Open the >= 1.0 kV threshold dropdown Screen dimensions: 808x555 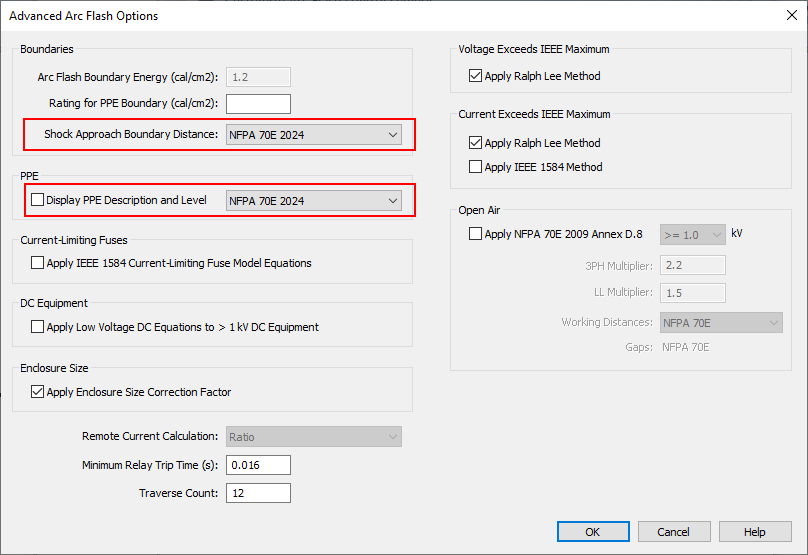[692, 234]
